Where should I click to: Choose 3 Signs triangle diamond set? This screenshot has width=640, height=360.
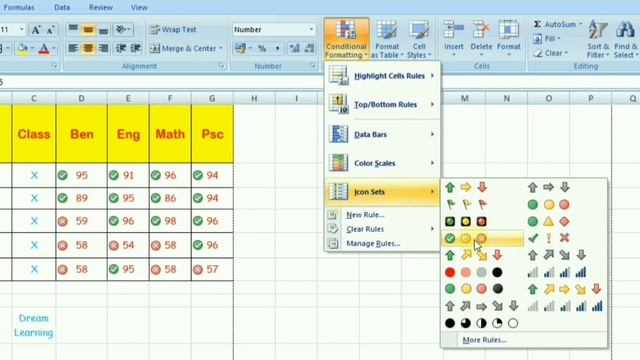pyautogui.click(x=548, y=221)
